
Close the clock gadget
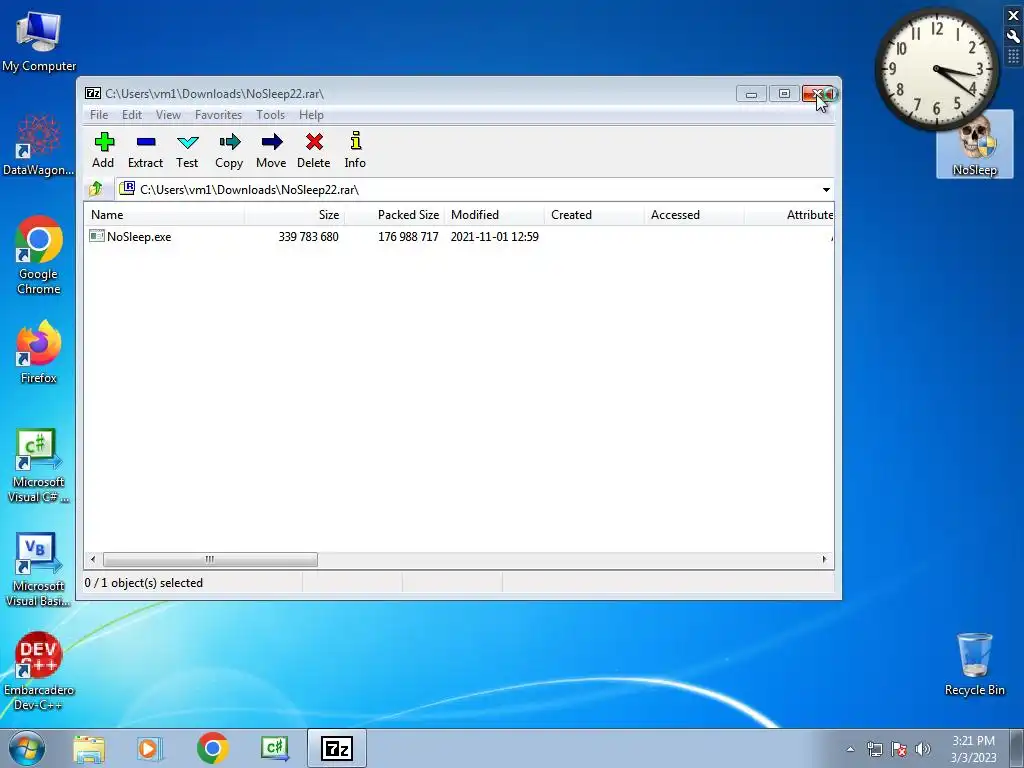click(1014, 16)
